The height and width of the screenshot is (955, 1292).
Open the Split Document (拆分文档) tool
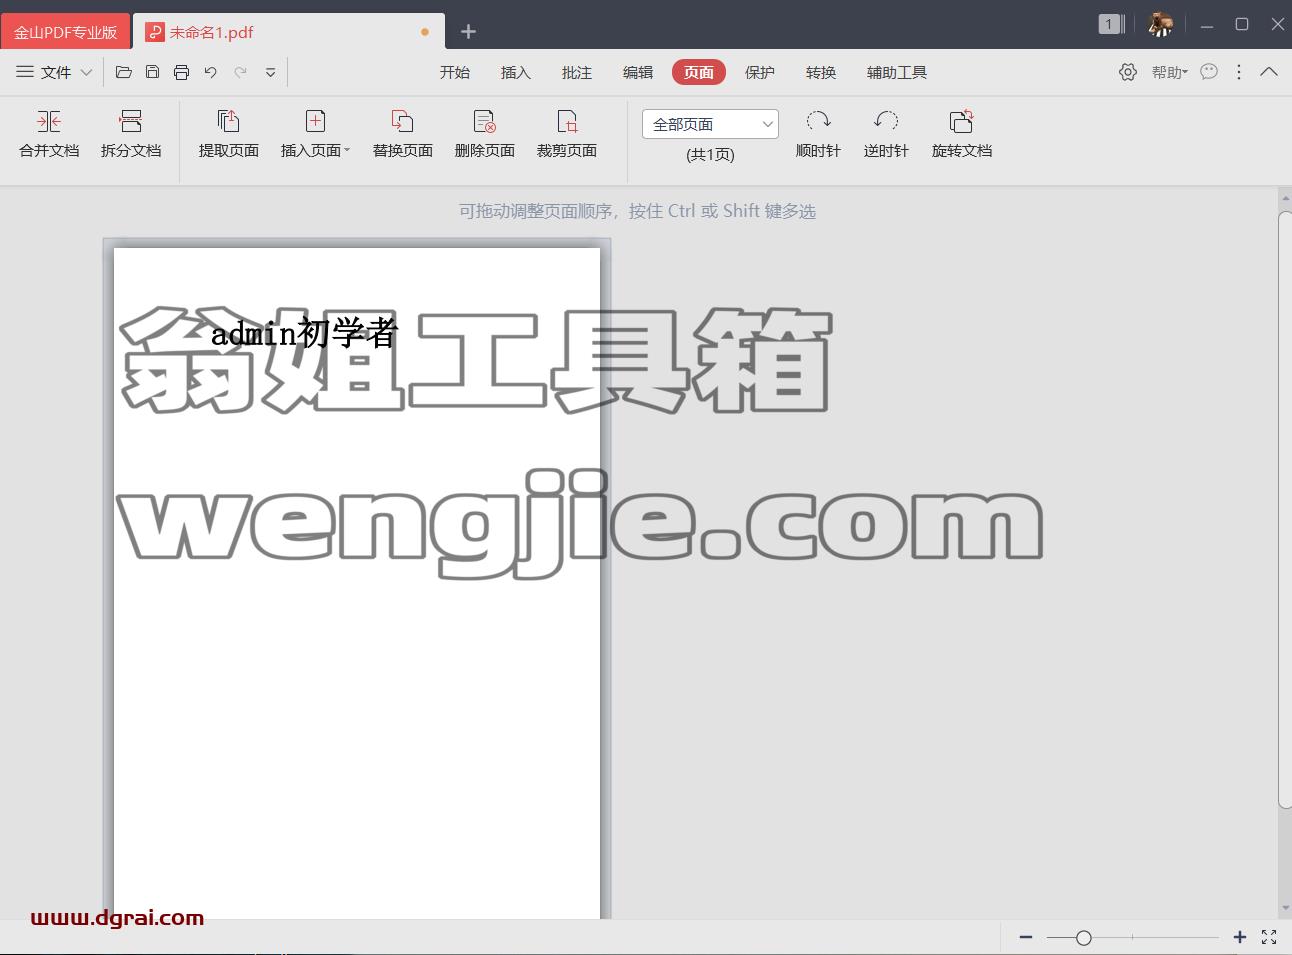131,134
